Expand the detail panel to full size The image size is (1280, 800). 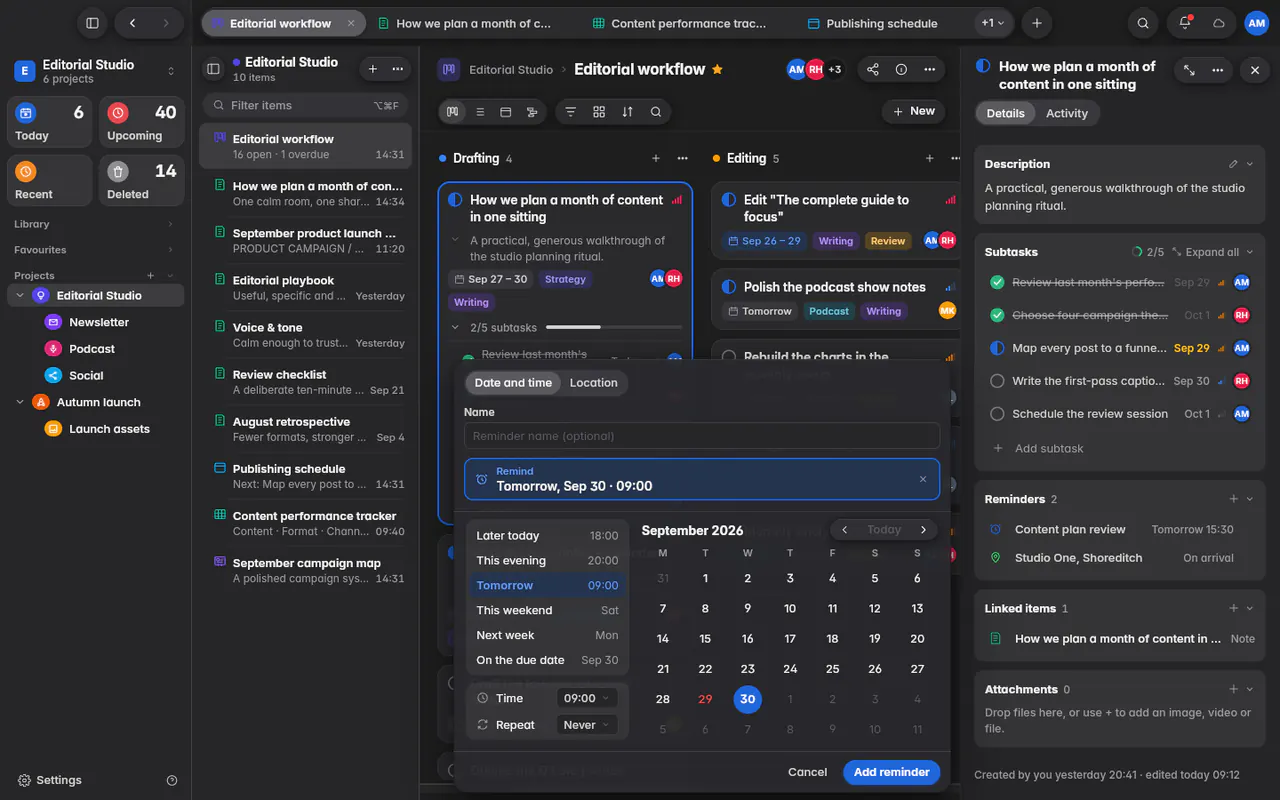1189,70
